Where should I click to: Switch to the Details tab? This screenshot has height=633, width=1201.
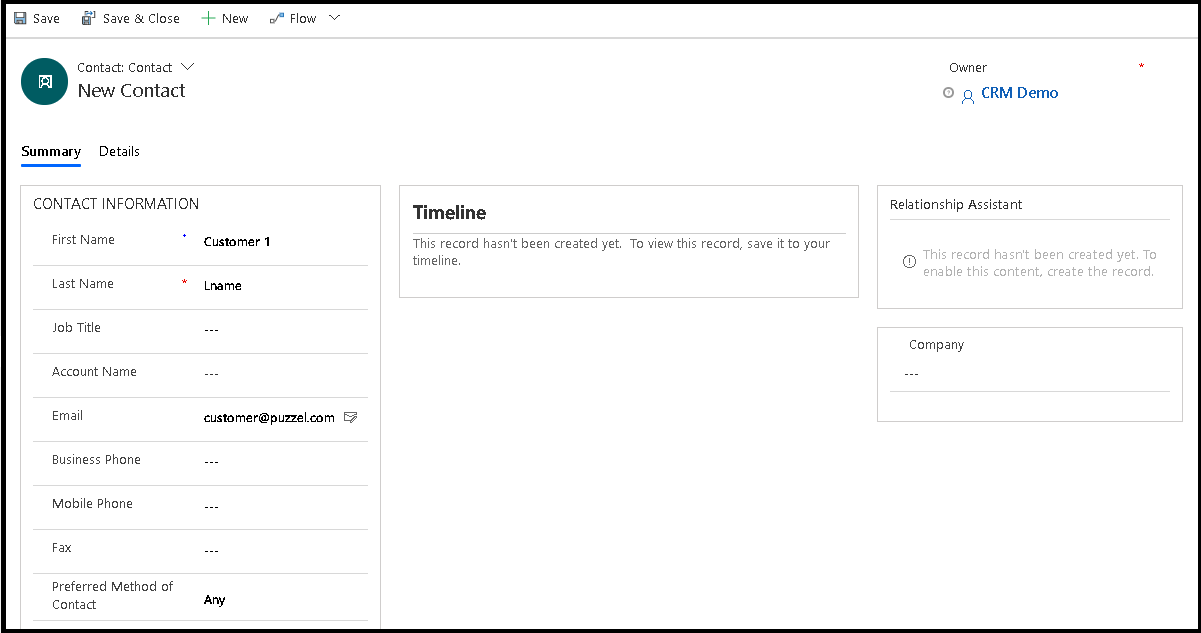(119, 151)
